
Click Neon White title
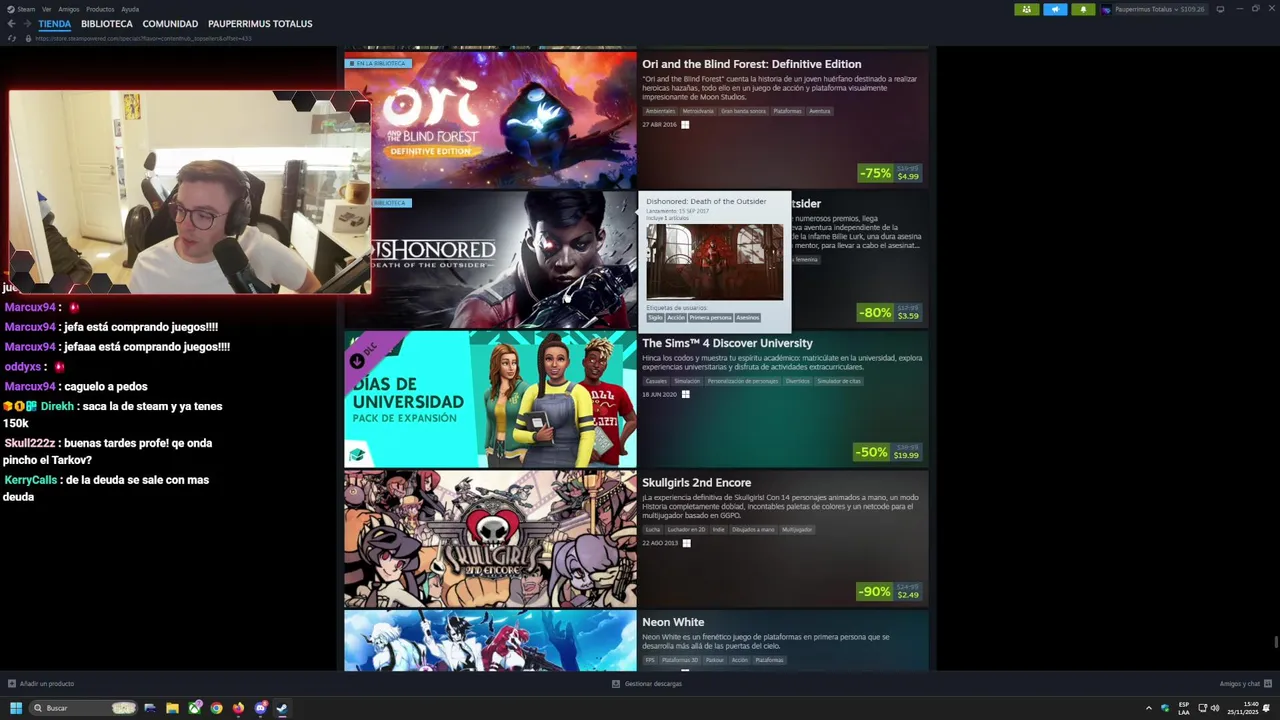(673, 622)
